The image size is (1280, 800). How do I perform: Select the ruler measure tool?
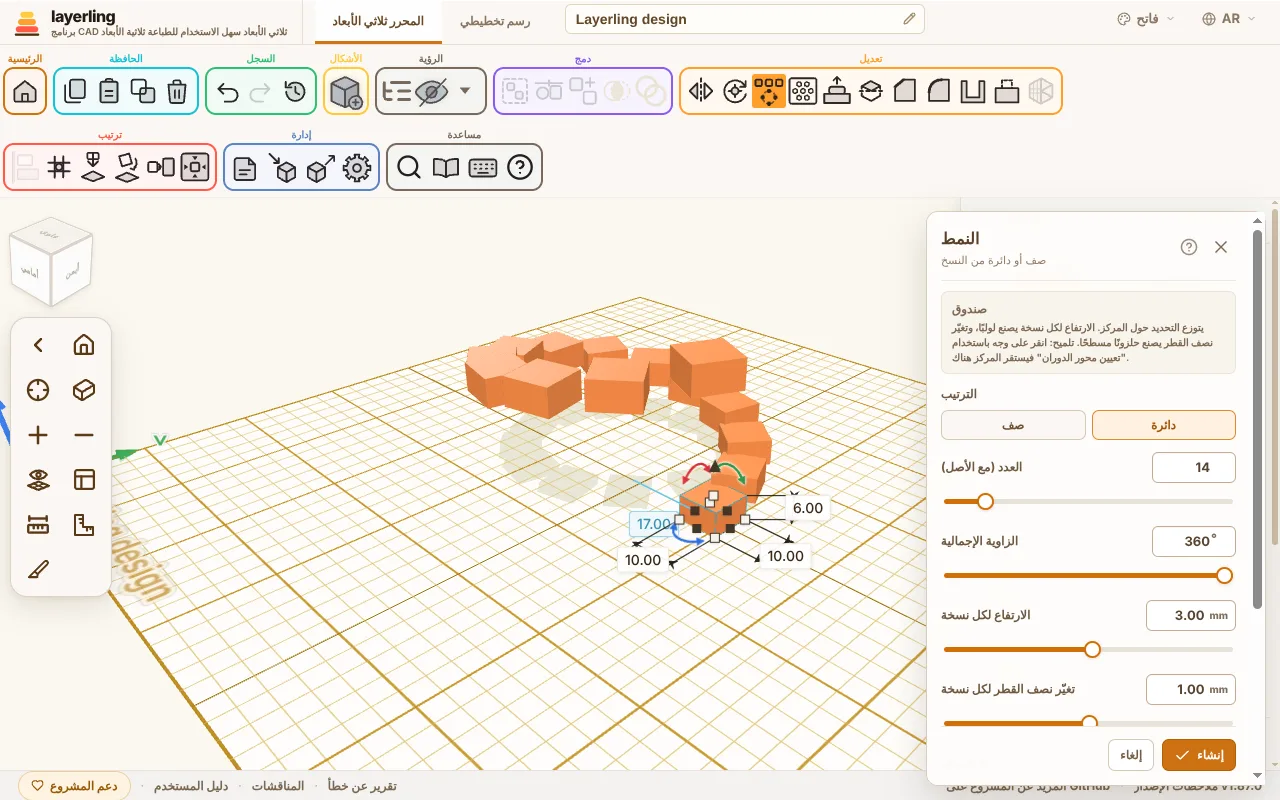click(38, 524)
